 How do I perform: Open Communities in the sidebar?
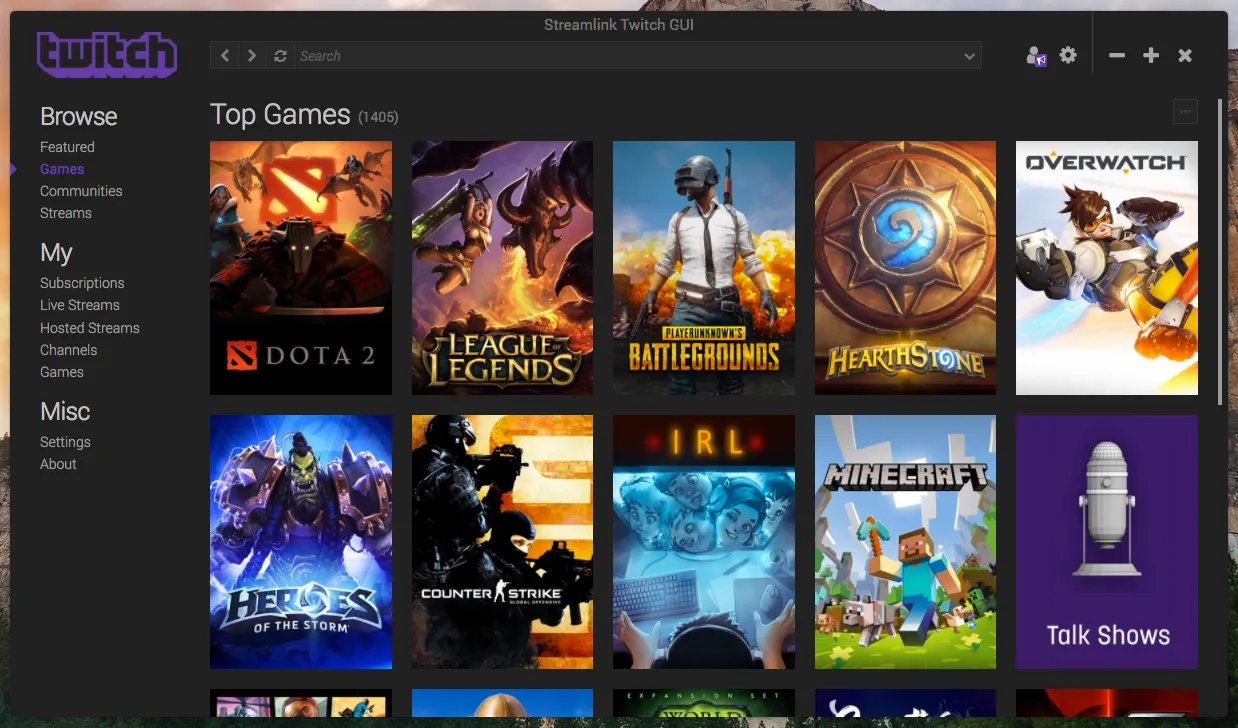[81, 191]
